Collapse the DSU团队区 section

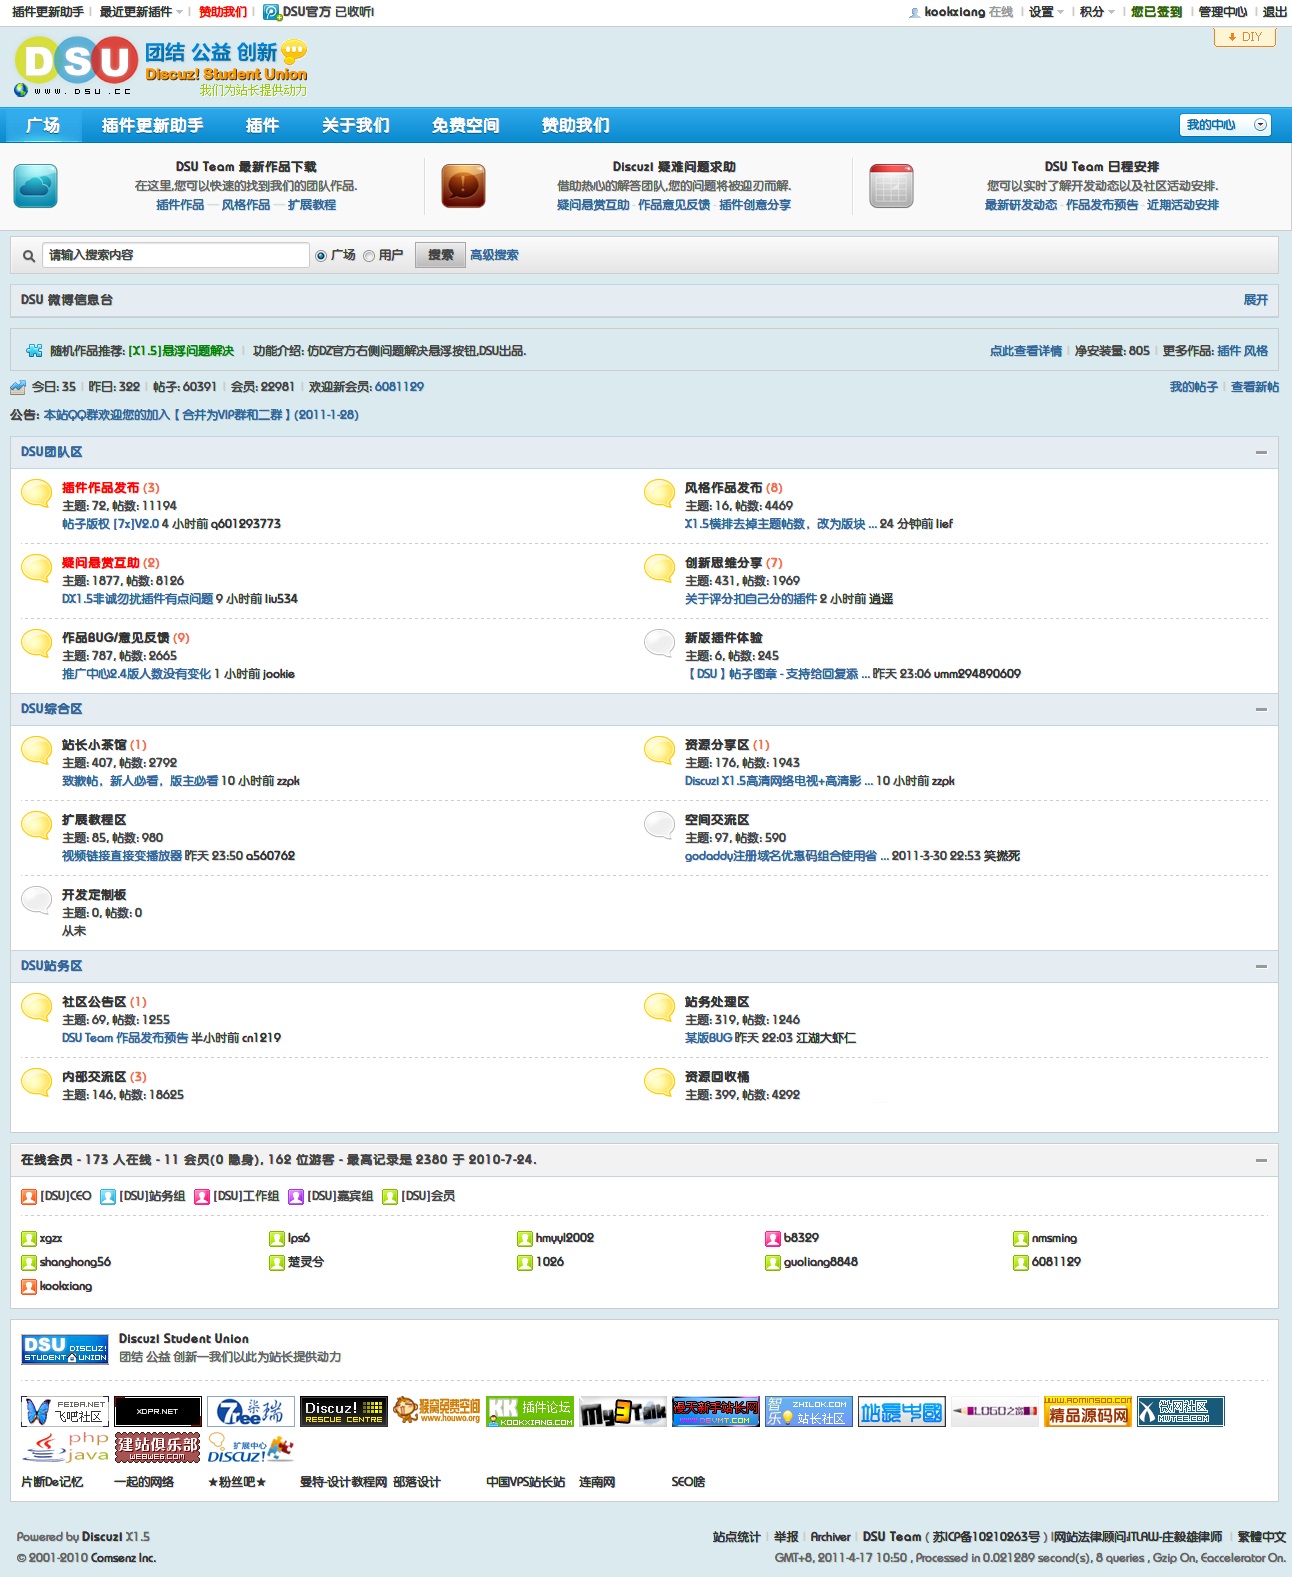pos(1261,452)
